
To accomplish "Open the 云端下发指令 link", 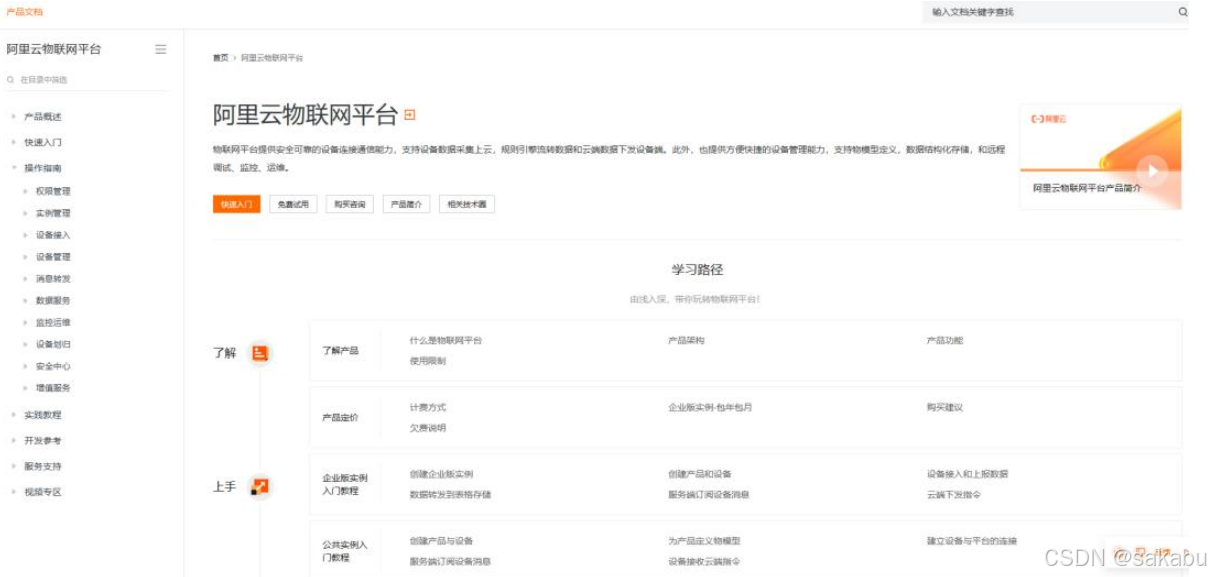I will 954,494.
